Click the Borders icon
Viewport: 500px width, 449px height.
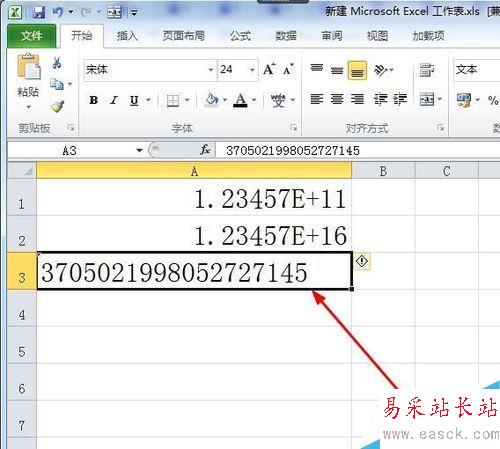pos(173,100)
